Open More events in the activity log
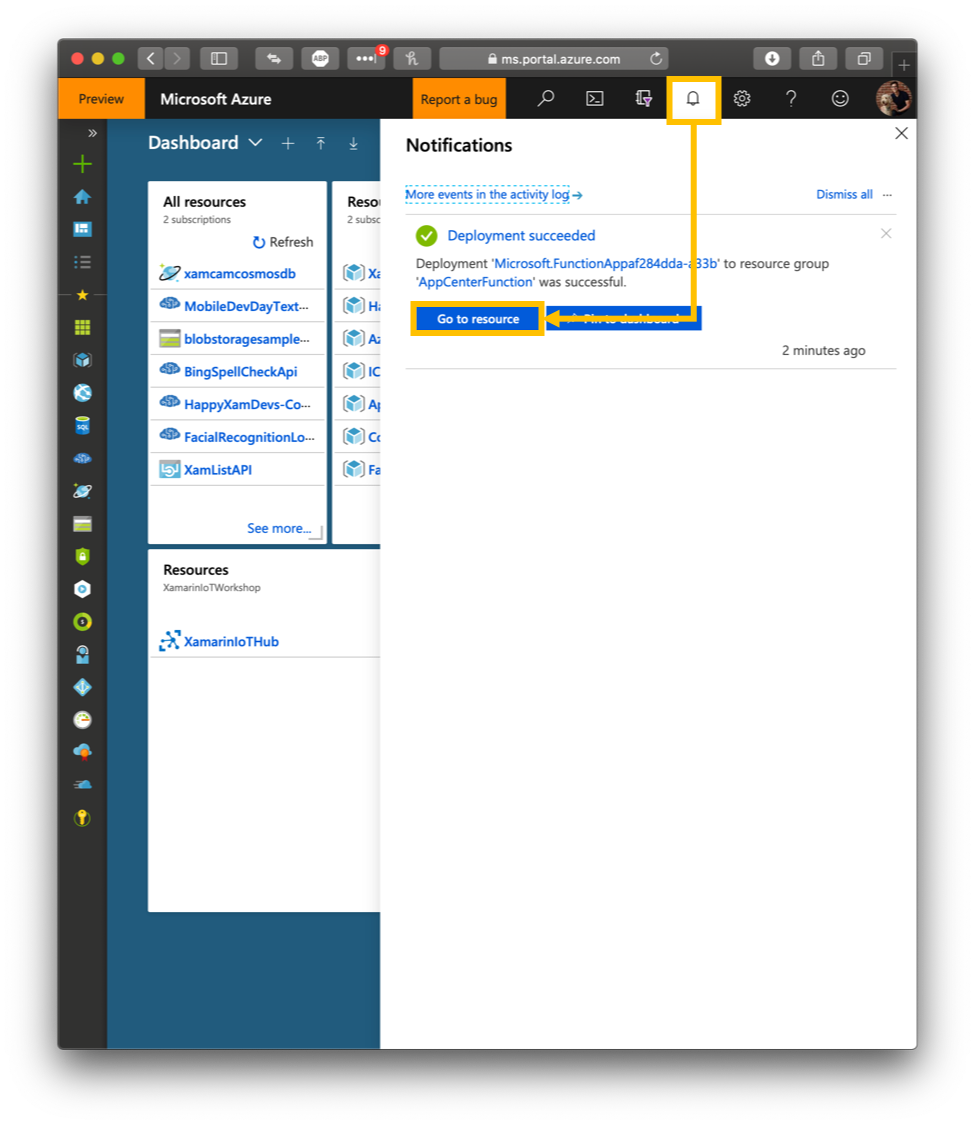Image resolution: width=972 pixels, height=1125 pixels. (x=494, y=194)
